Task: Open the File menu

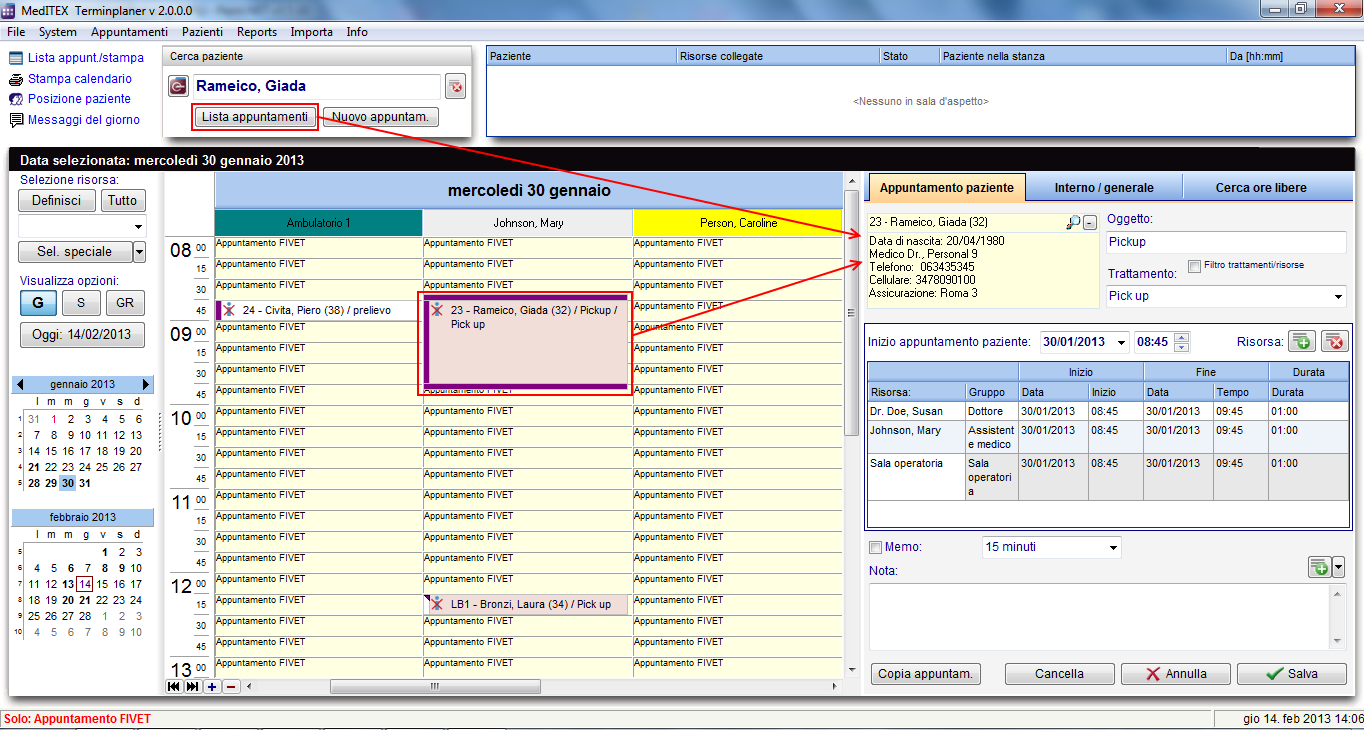Action: 16,32
